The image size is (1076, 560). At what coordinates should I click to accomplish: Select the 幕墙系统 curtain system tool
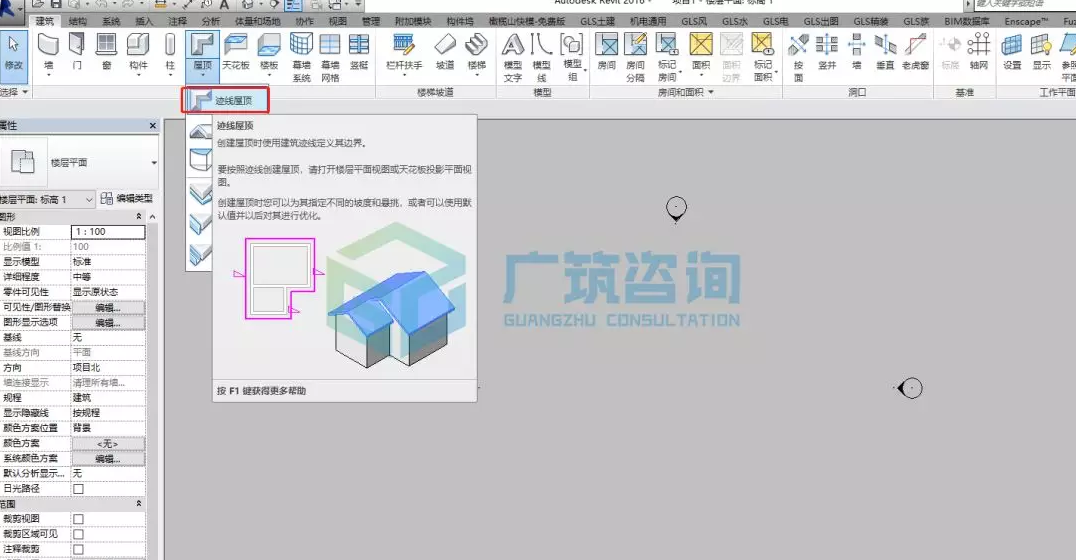(301, 56)
